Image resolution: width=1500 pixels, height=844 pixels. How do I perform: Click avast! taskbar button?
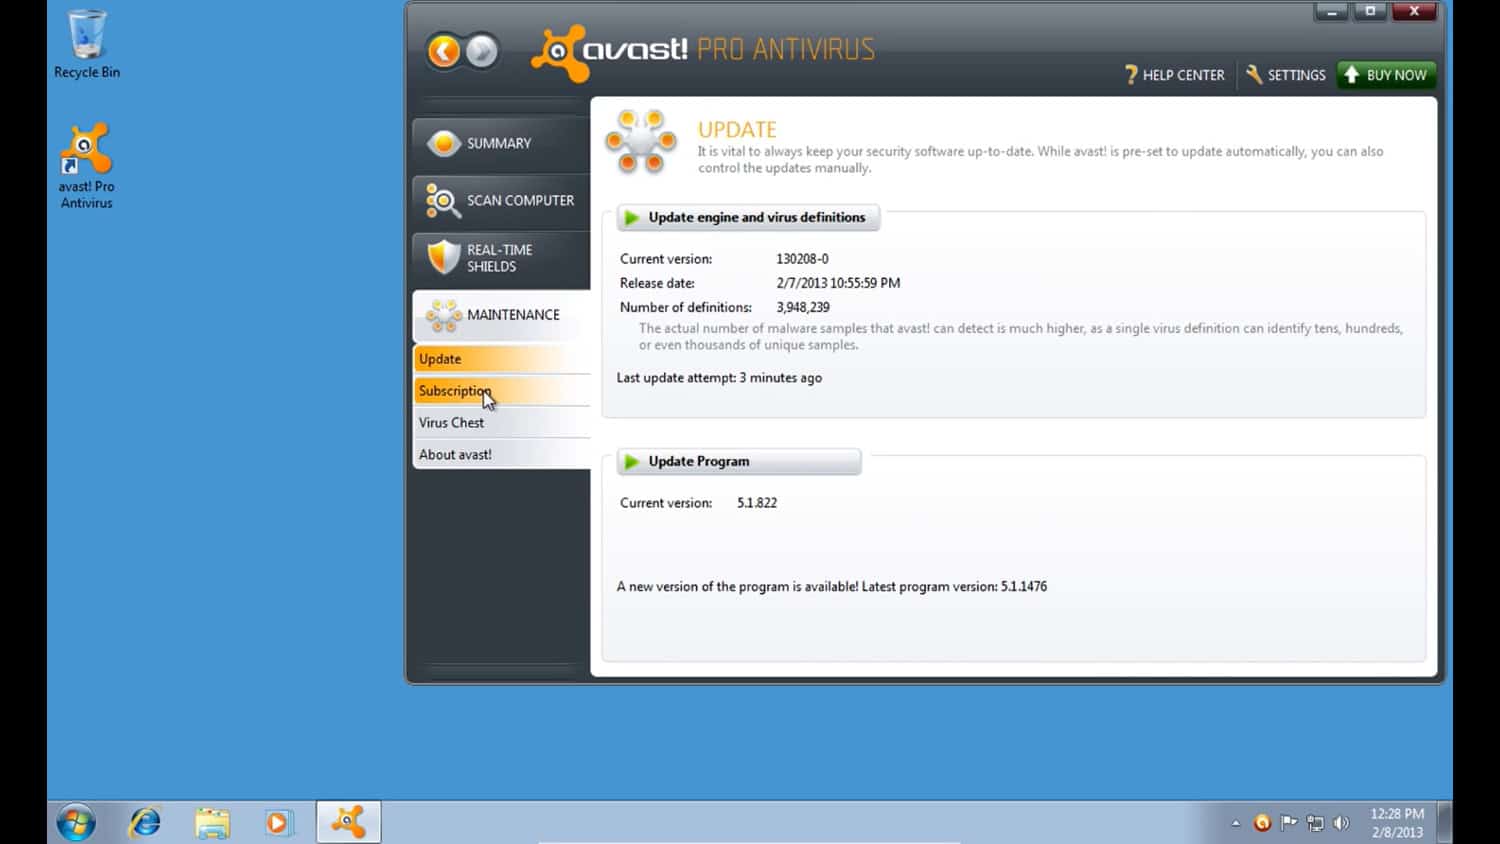pyautogui.click(x=348, y=822)
